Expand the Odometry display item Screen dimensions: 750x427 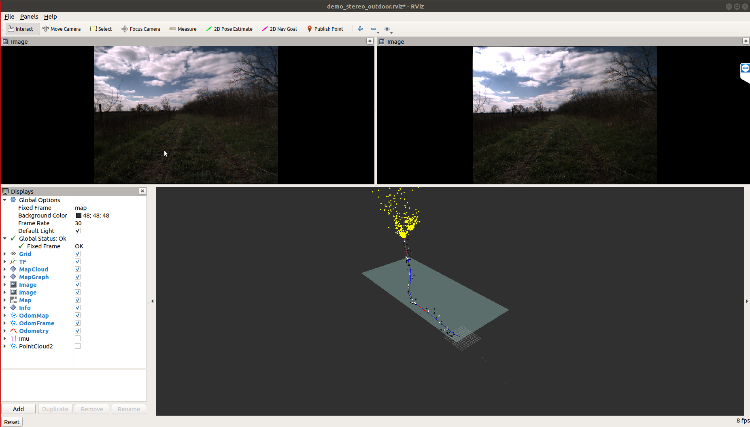[x=4, y=331]
